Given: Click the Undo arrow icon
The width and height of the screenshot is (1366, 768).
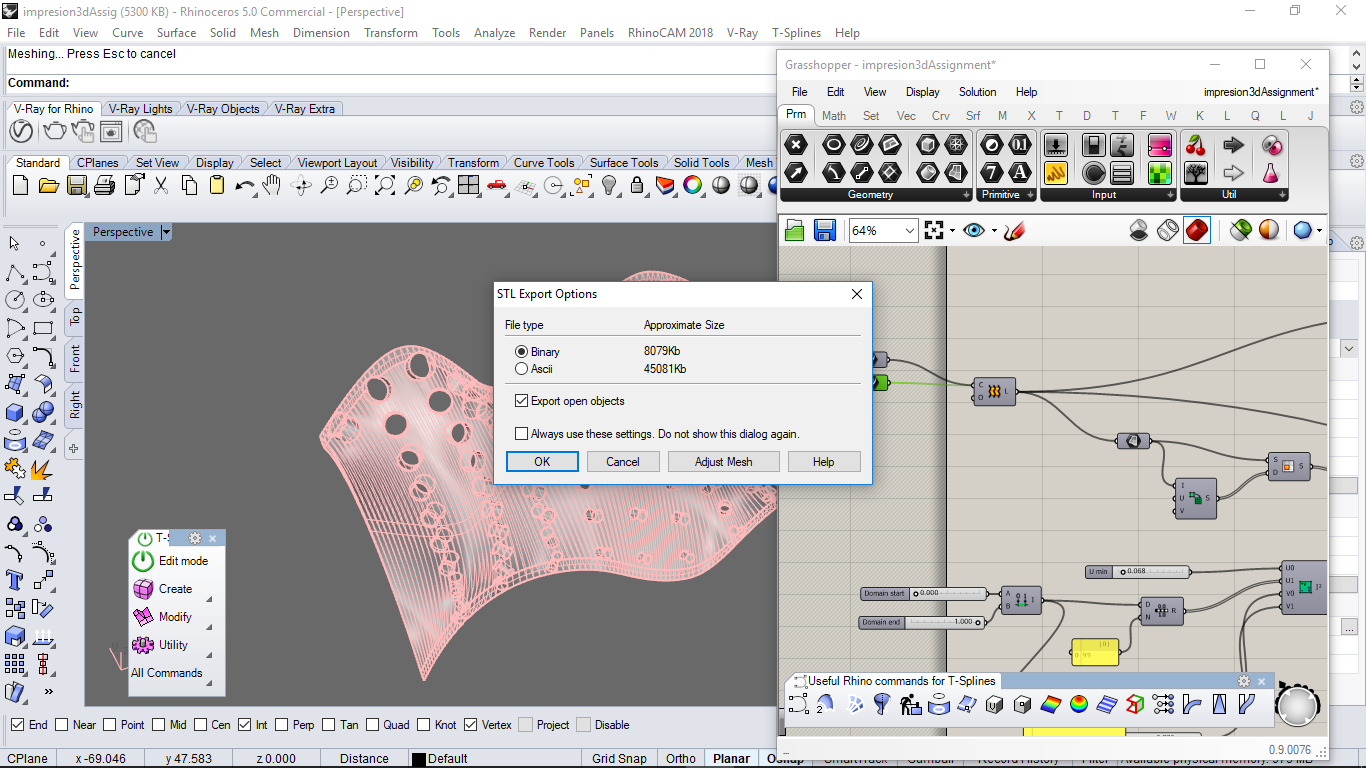Looking at the screenshot, I should pos(244,185).
